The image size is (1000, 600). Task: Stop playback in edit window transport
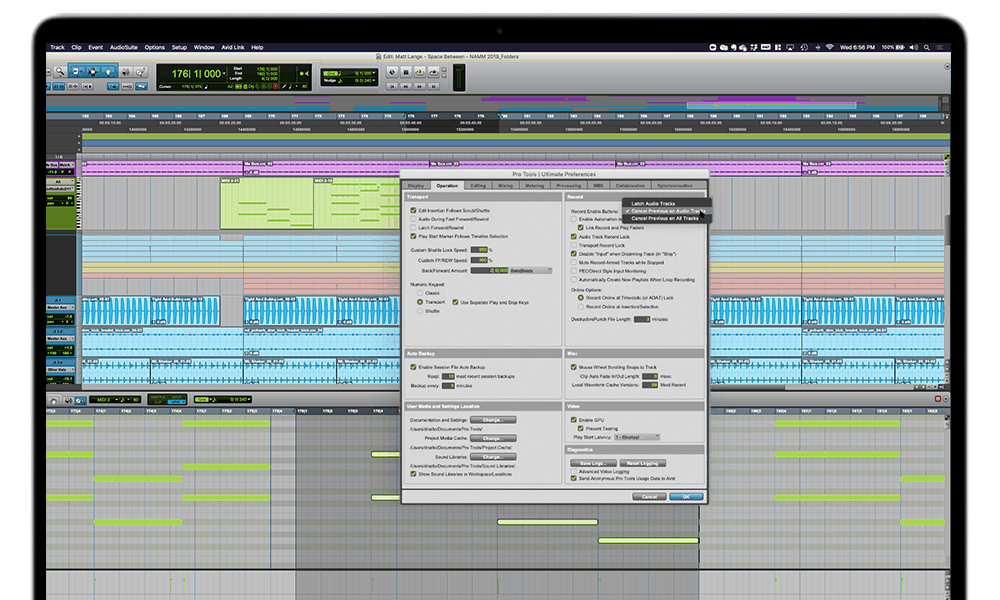(406, 72)
